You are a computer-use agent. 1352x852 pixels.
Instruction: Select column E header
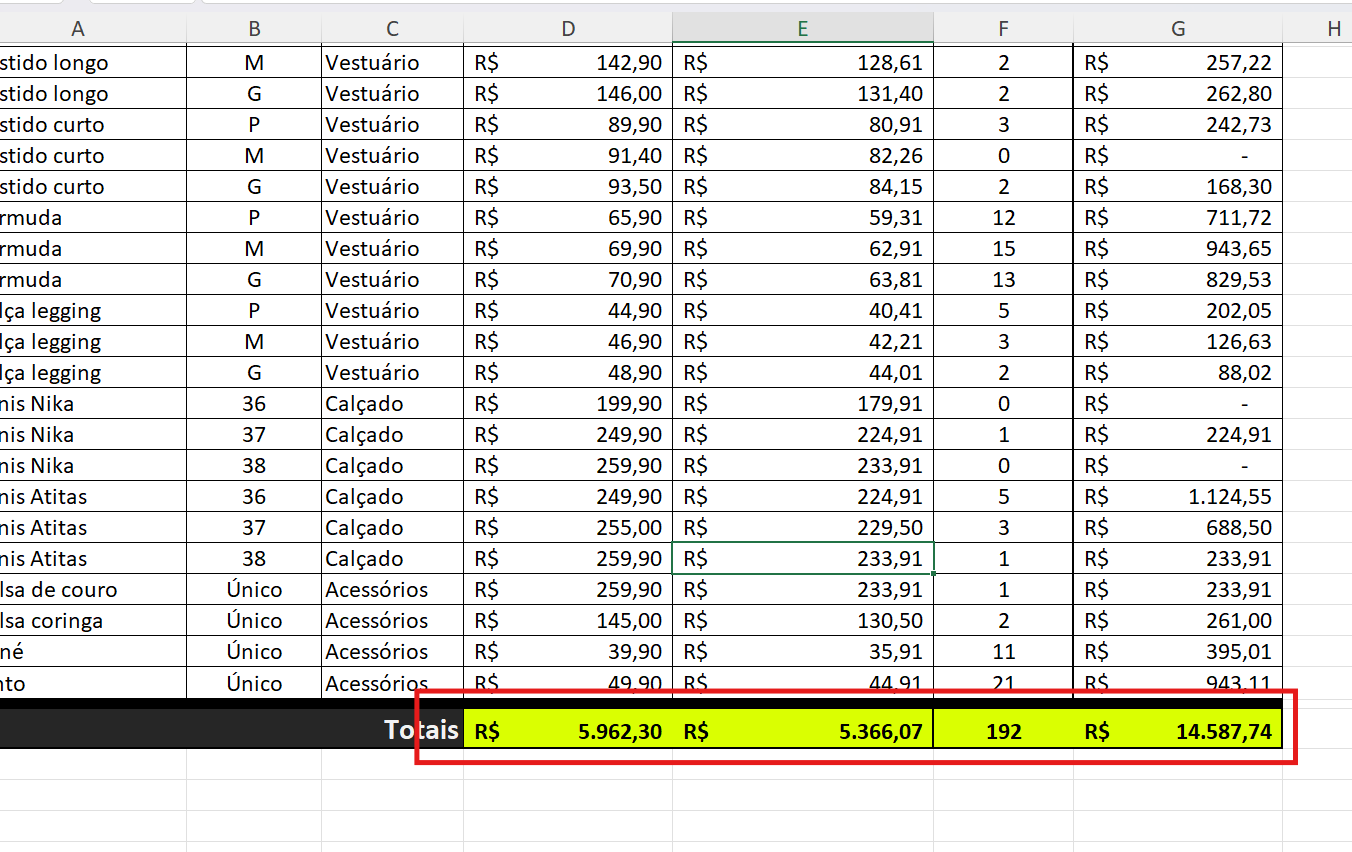point(803,29)
